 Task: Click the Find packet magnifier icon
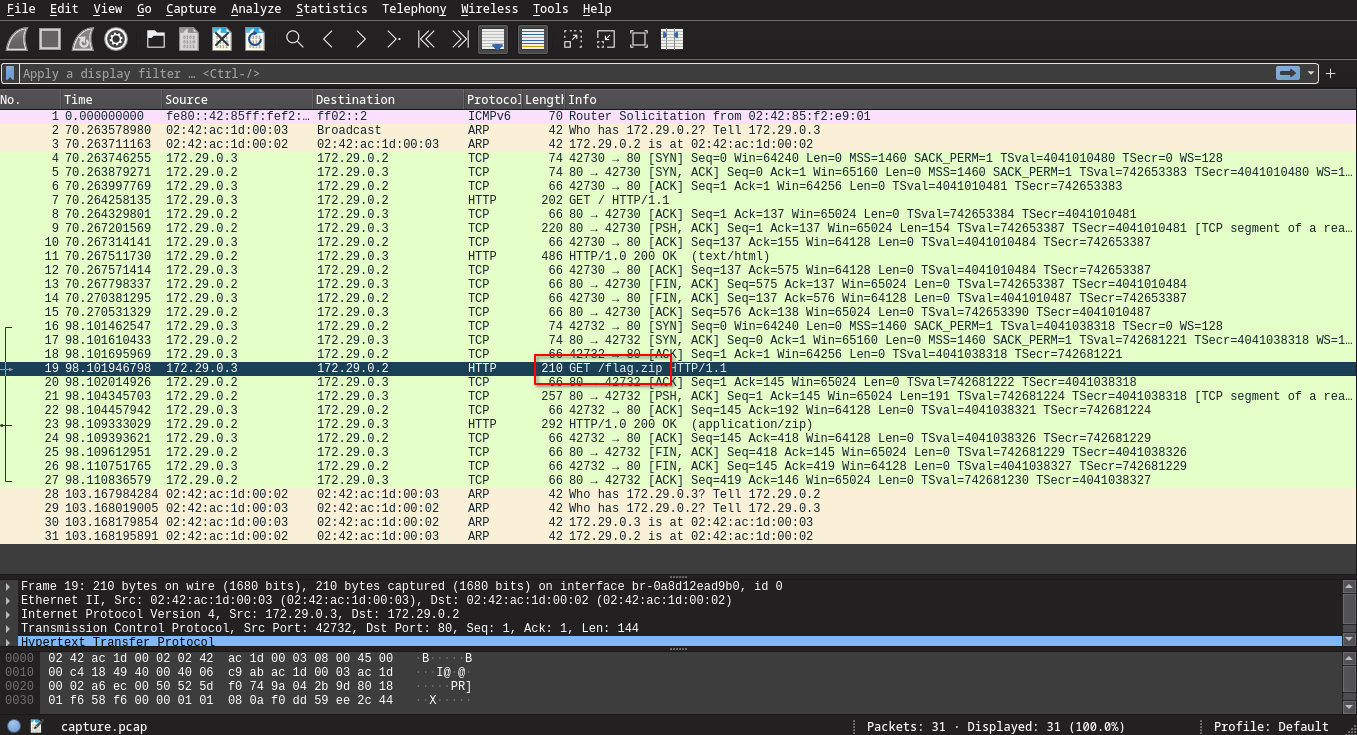[x=294, y=39]
